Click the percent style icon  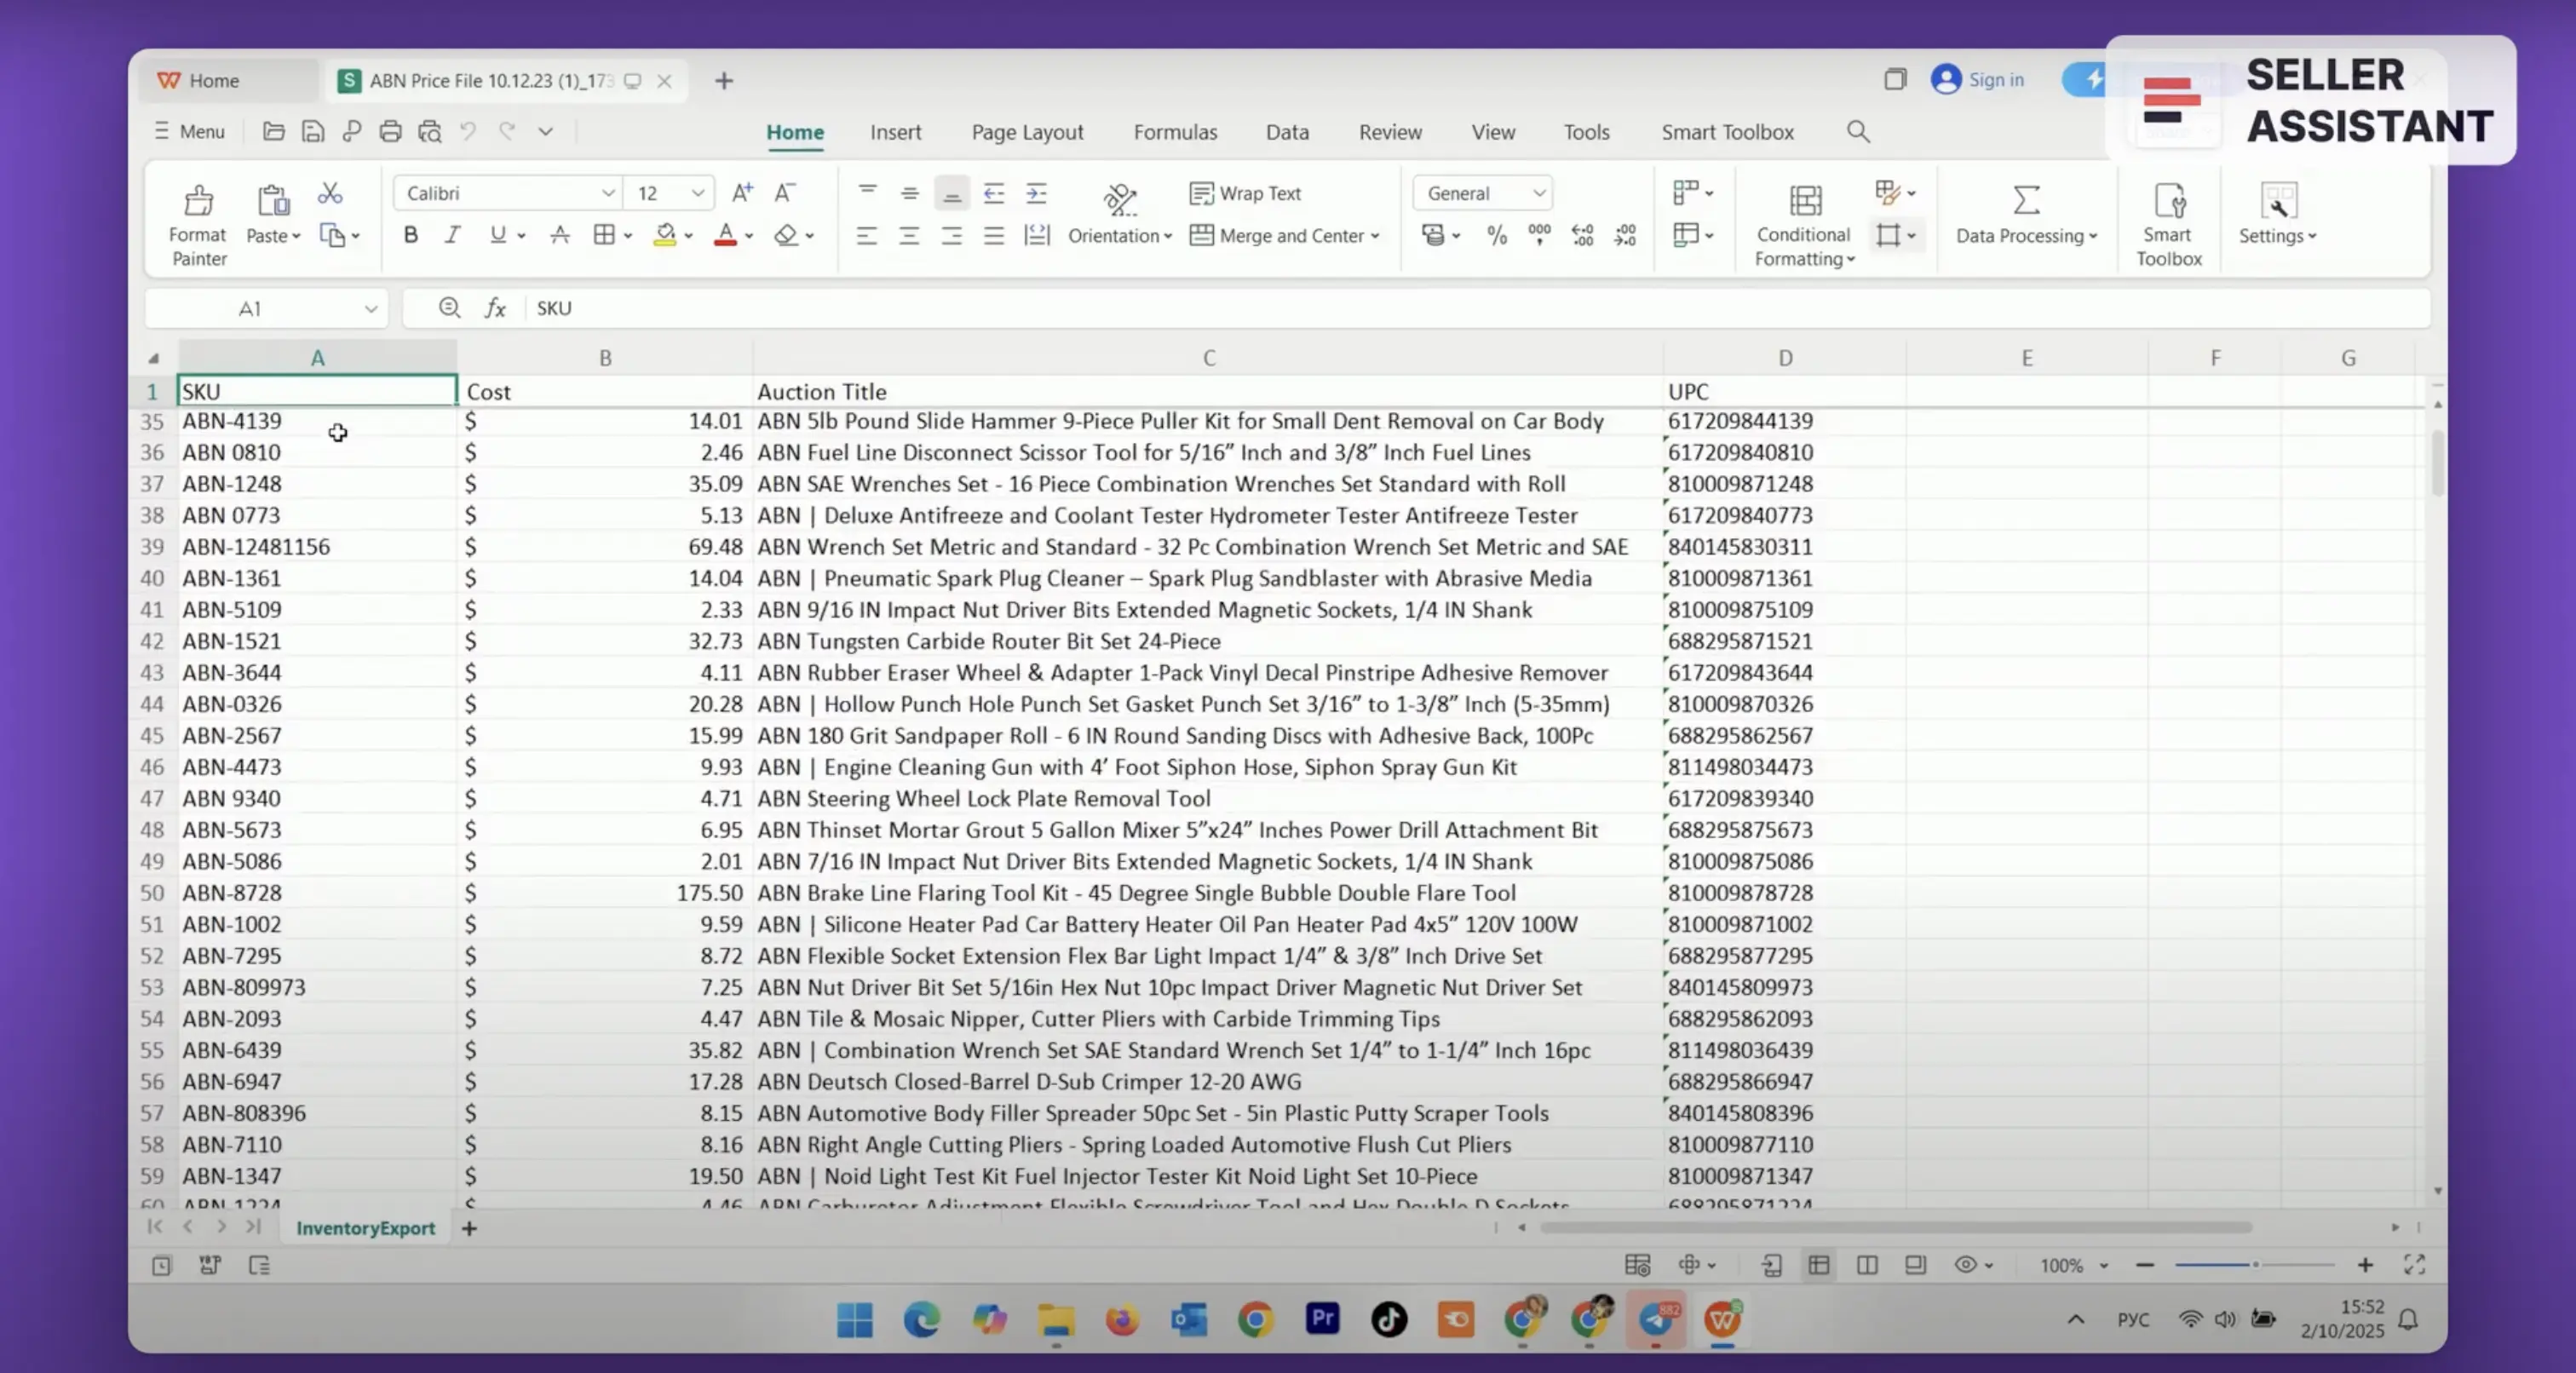click(1496, 236)
